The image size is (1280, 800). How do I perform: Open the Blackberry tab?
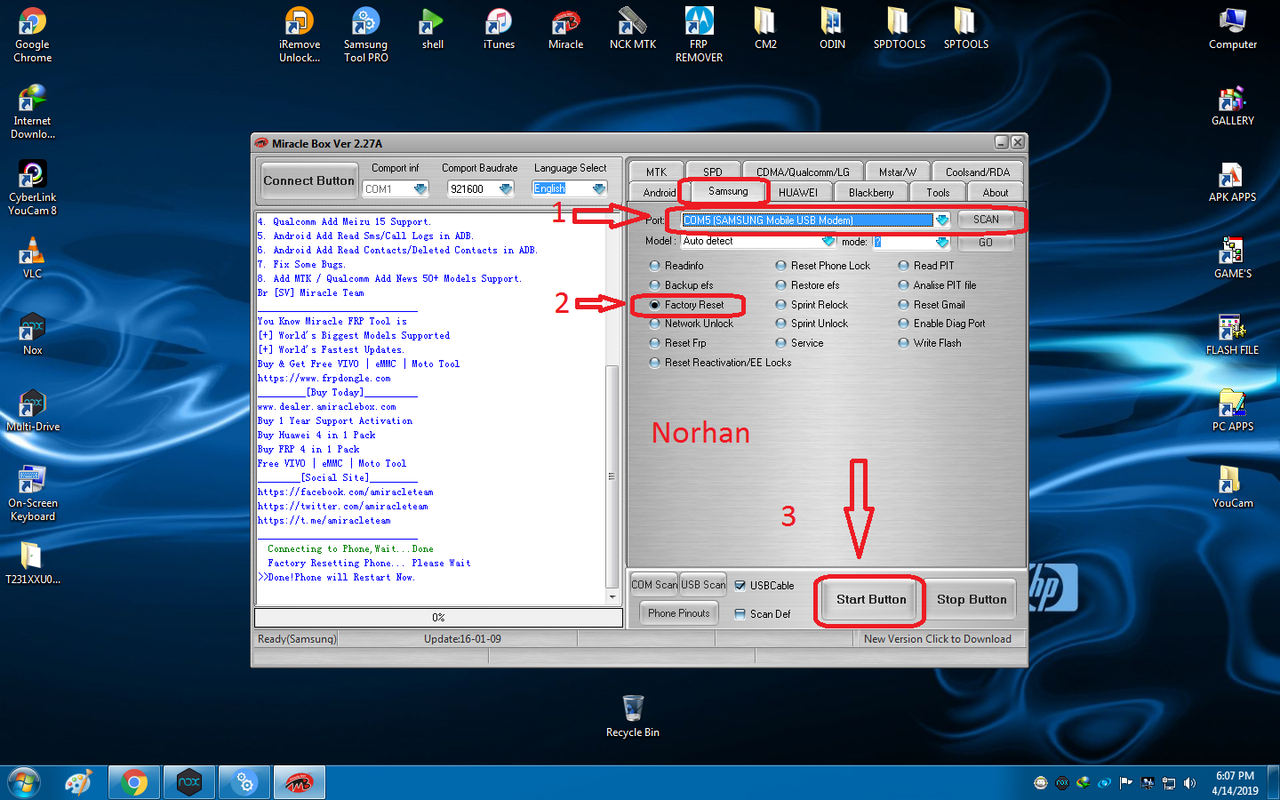pos(870,192)
